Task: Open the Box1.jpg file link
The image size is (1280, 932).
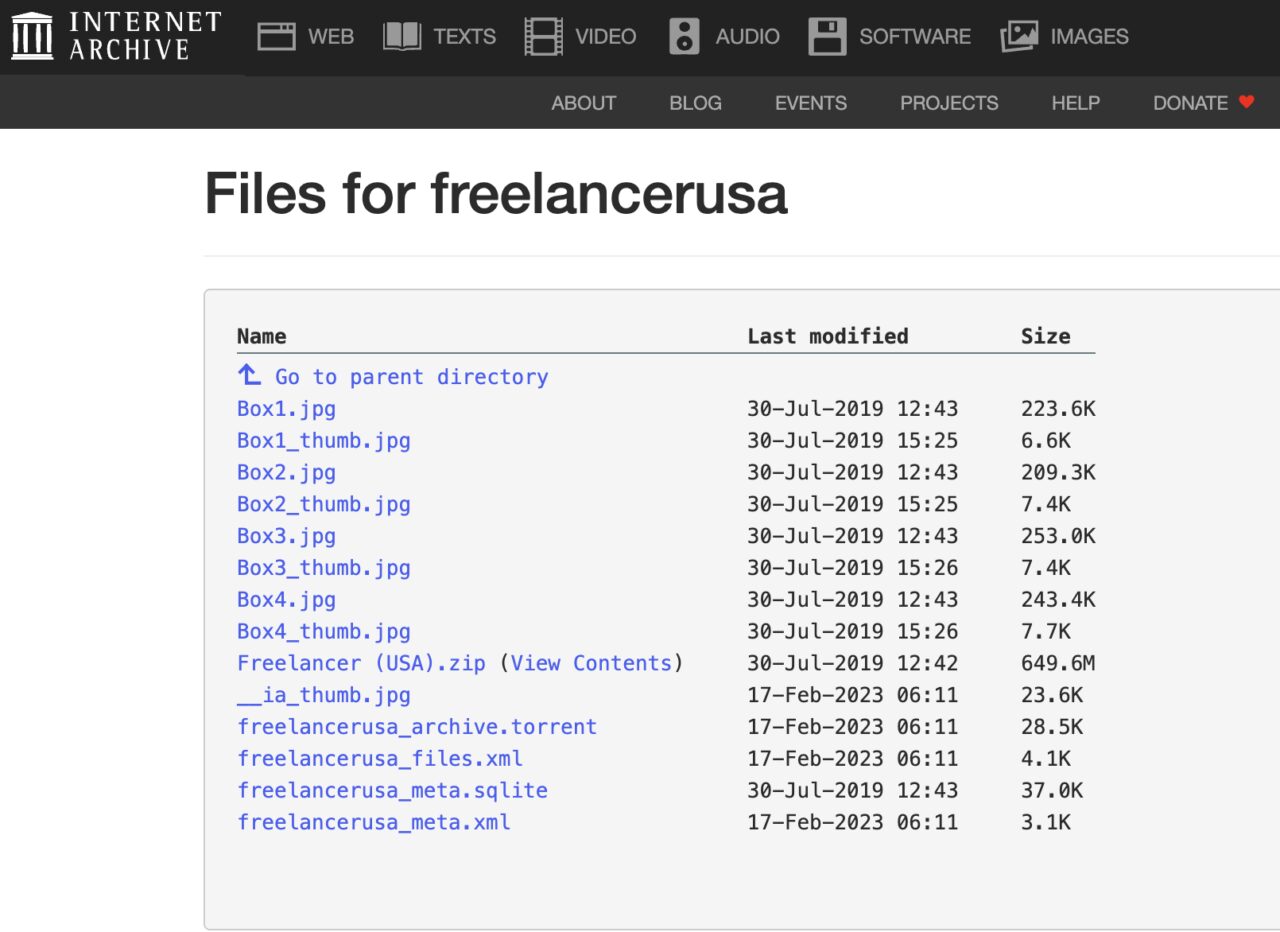Action: click(286, 408)
